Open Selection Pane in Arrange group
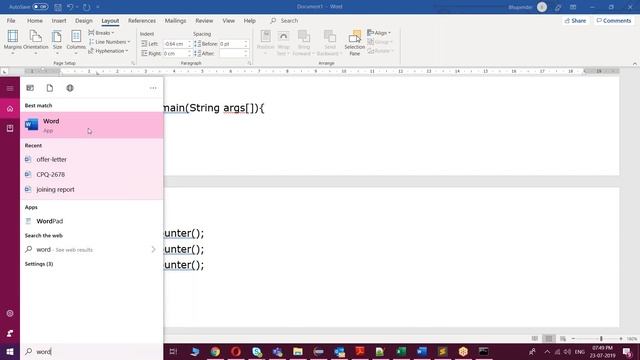 pyautogui.click(x=354, y=42)
